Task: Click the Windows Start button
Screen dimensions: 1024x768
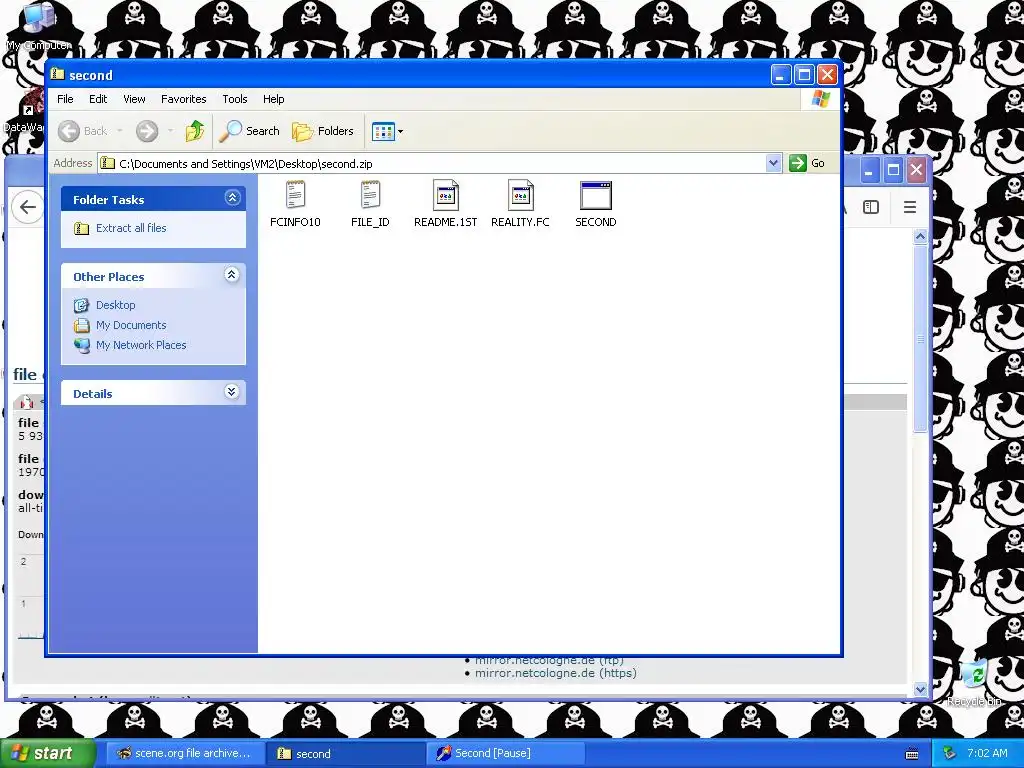Action: click(48, 754)
